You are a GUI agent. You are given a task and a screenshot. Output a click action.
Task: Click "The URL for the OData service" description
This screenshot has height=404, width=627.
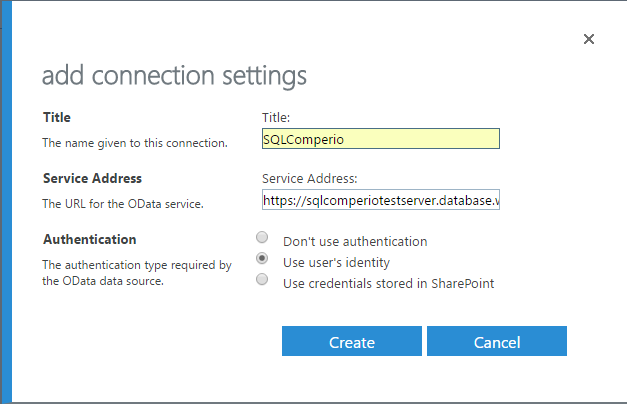(x=123, y=204)
